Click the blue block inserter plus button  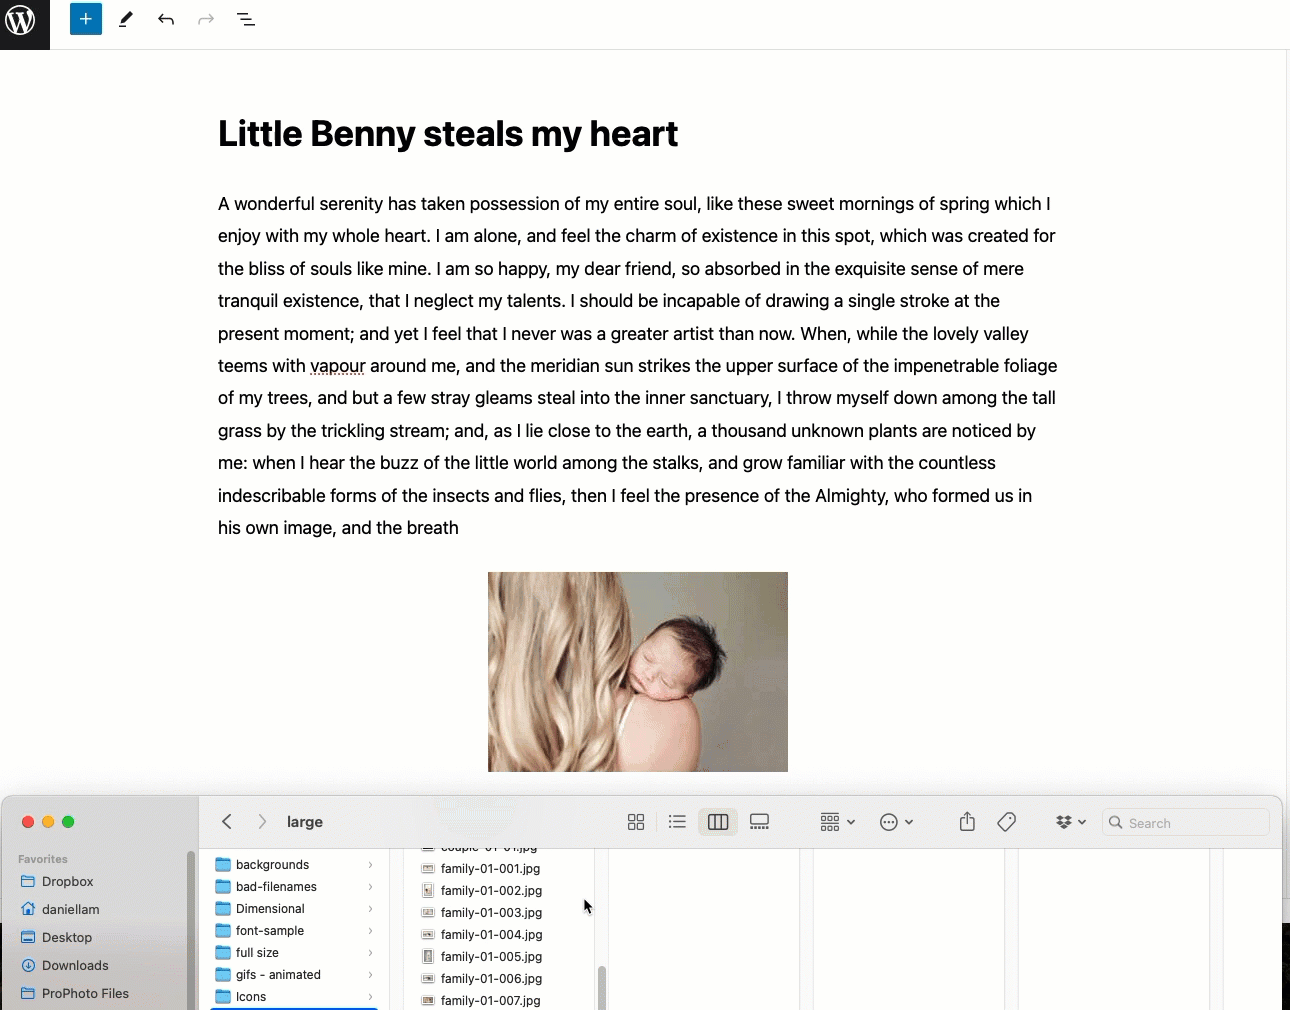click(86, 19)
